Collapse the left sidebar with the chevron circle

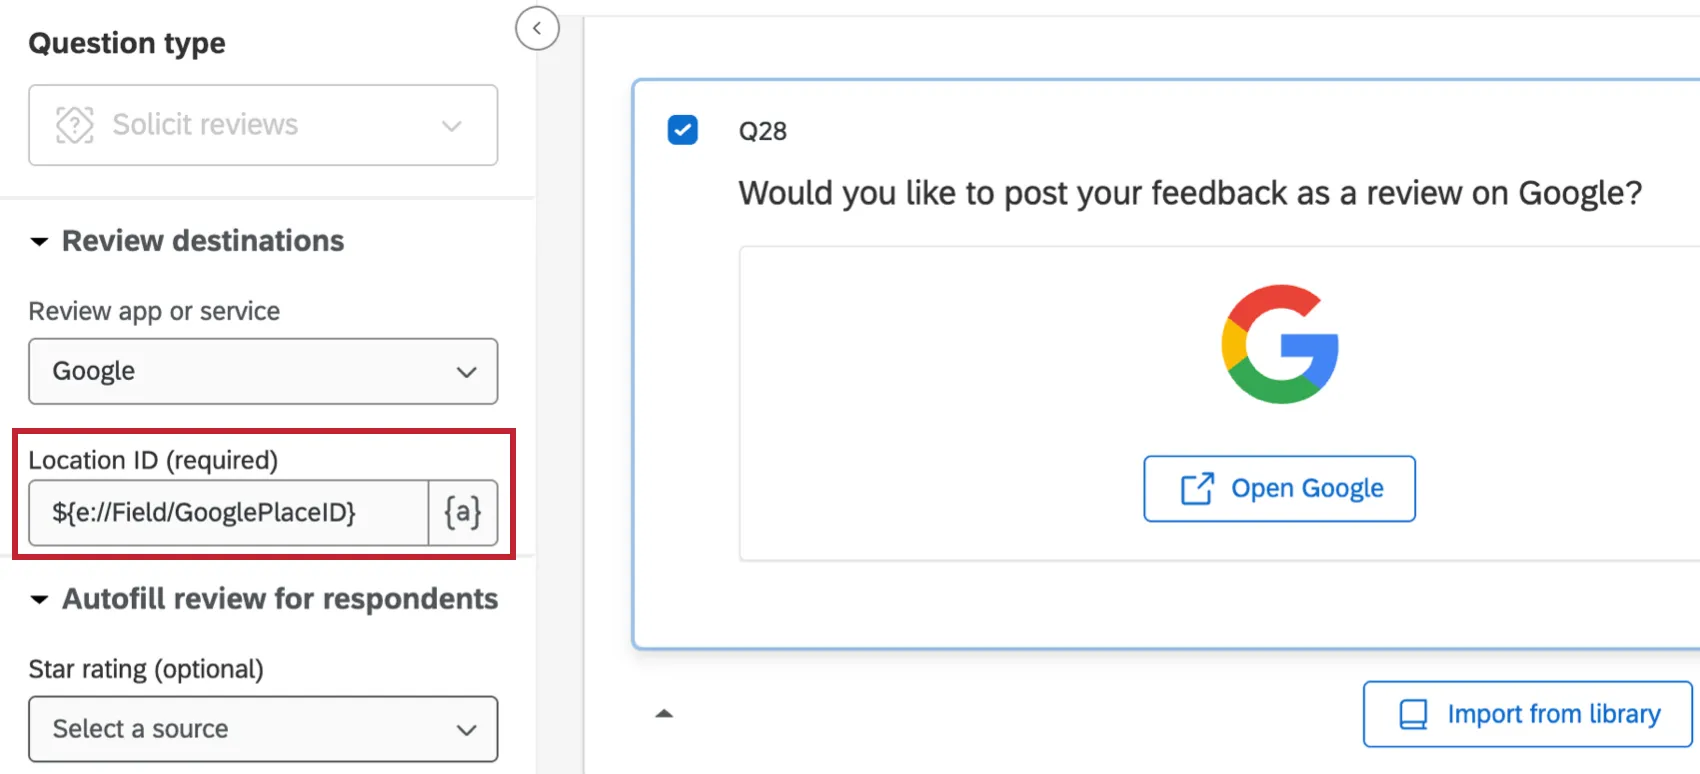pyautogui.click(x=537, y=29)
